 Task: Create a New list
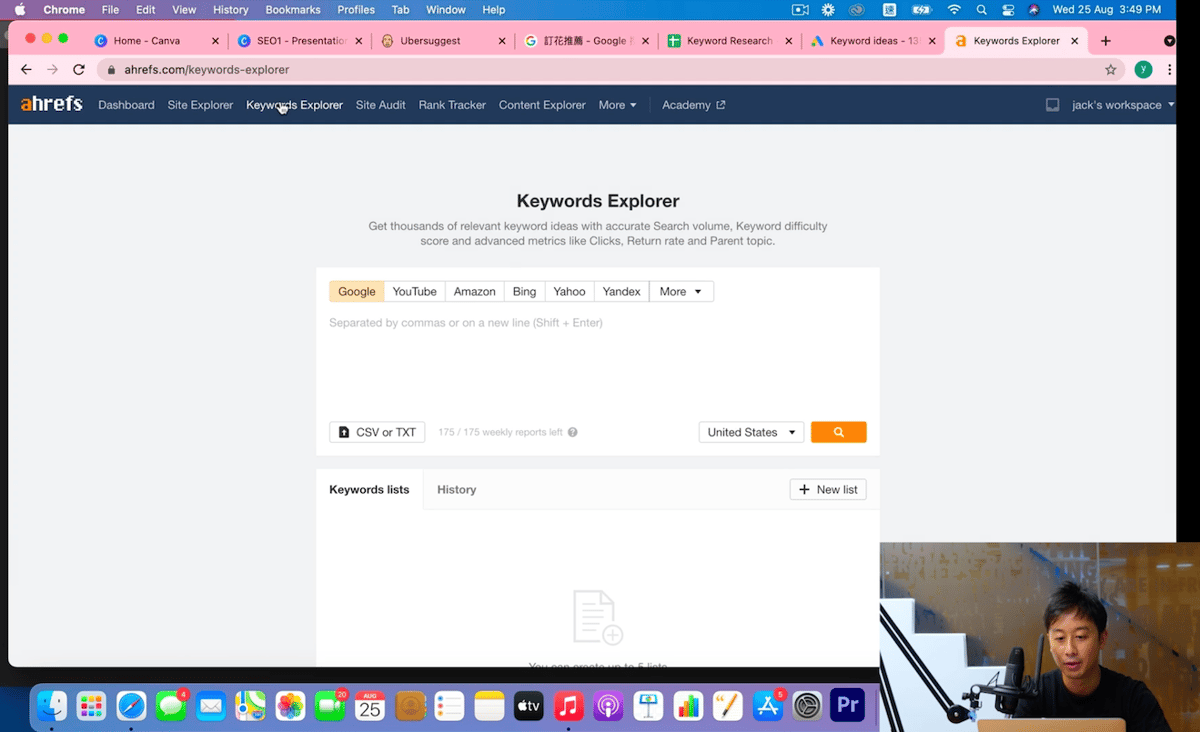click(x=828, y=489)
